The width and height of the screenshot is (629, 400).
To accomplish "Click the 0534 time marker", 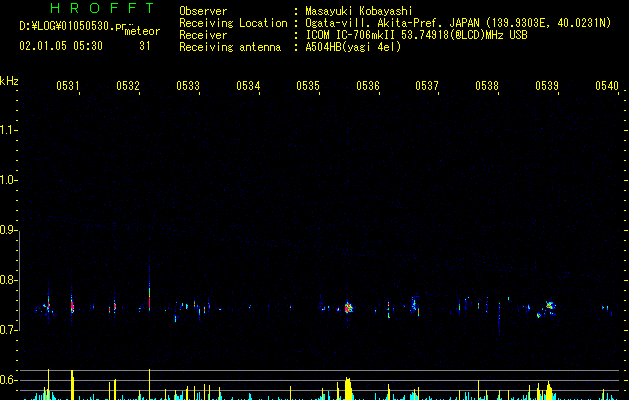I will click(248, 85).
